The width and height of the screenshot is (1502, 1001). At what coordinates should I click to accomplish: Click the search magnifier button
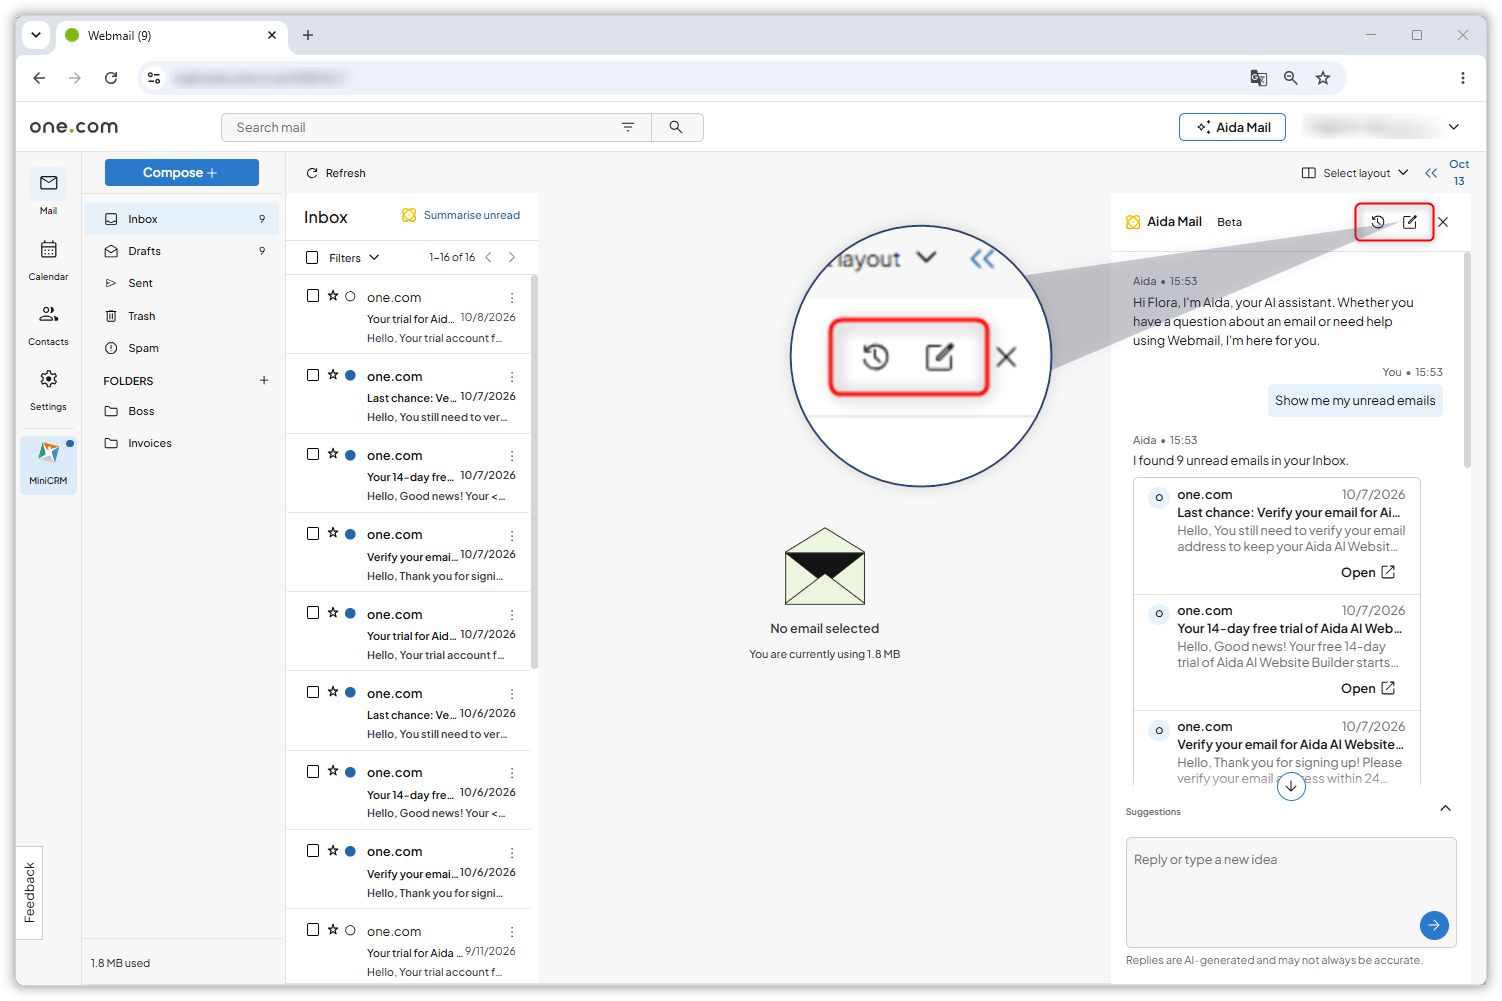tap(676, 127)
